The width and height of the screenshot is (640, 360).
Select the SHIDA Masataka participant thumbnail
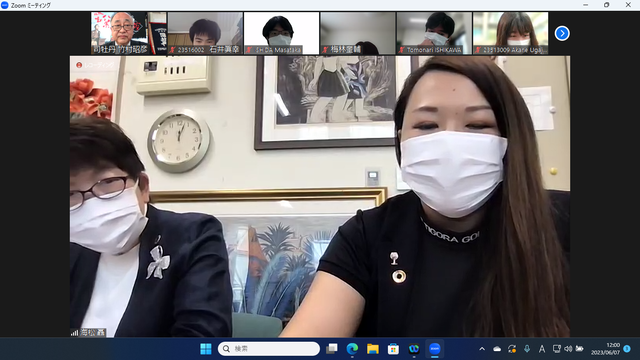[282, 33]
